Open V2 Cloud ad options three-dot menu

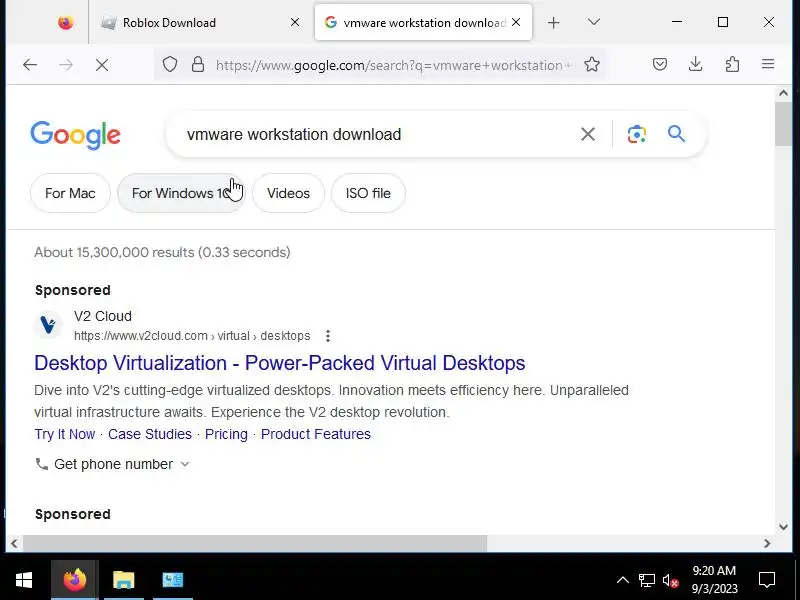[328, 336]
